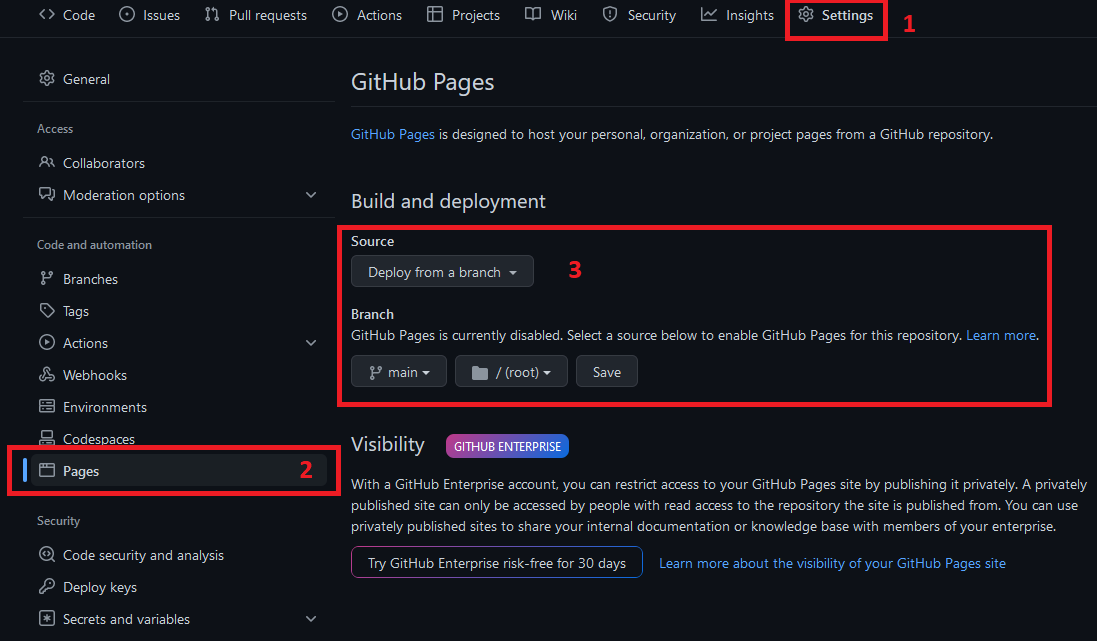Viewport: 1097px width, 641px height.
Task: Open Collaborators settings
Action: [x=178, y=162]
